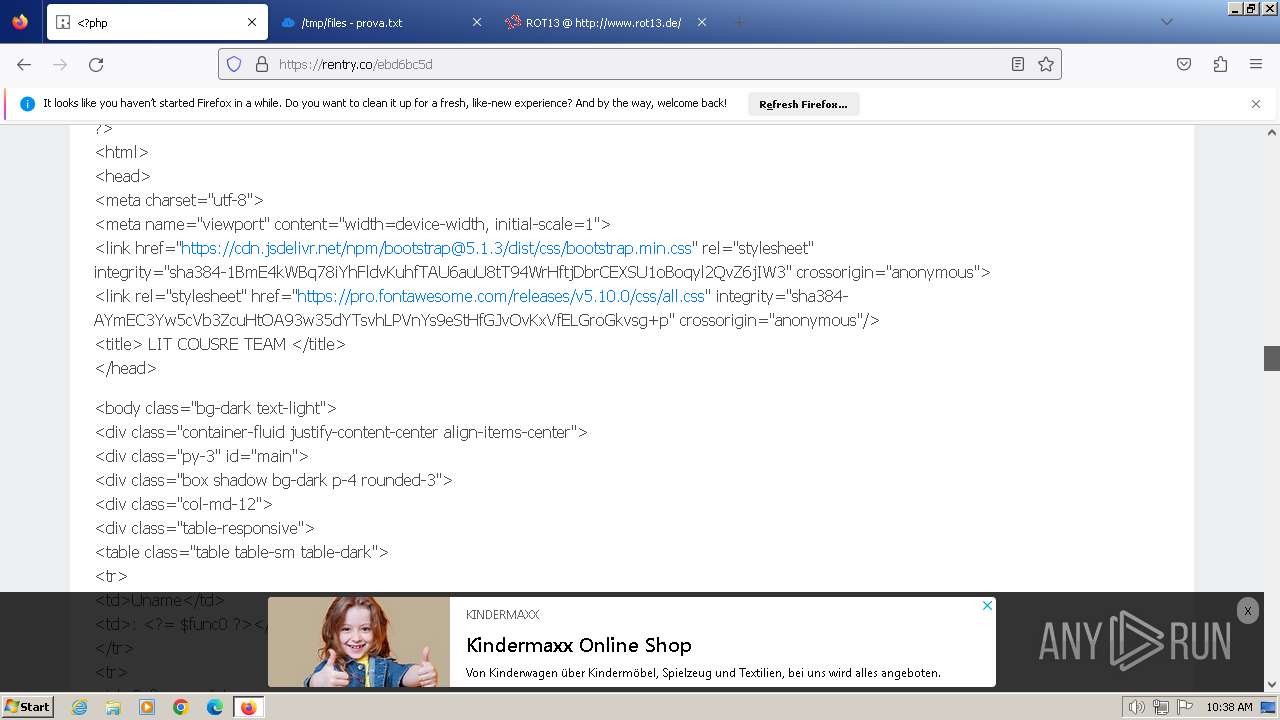The width and height of the screenshot is (1280, 720).
Task: Click the '<meta charset="utf-8">' line
Action: tap(179, 200)
